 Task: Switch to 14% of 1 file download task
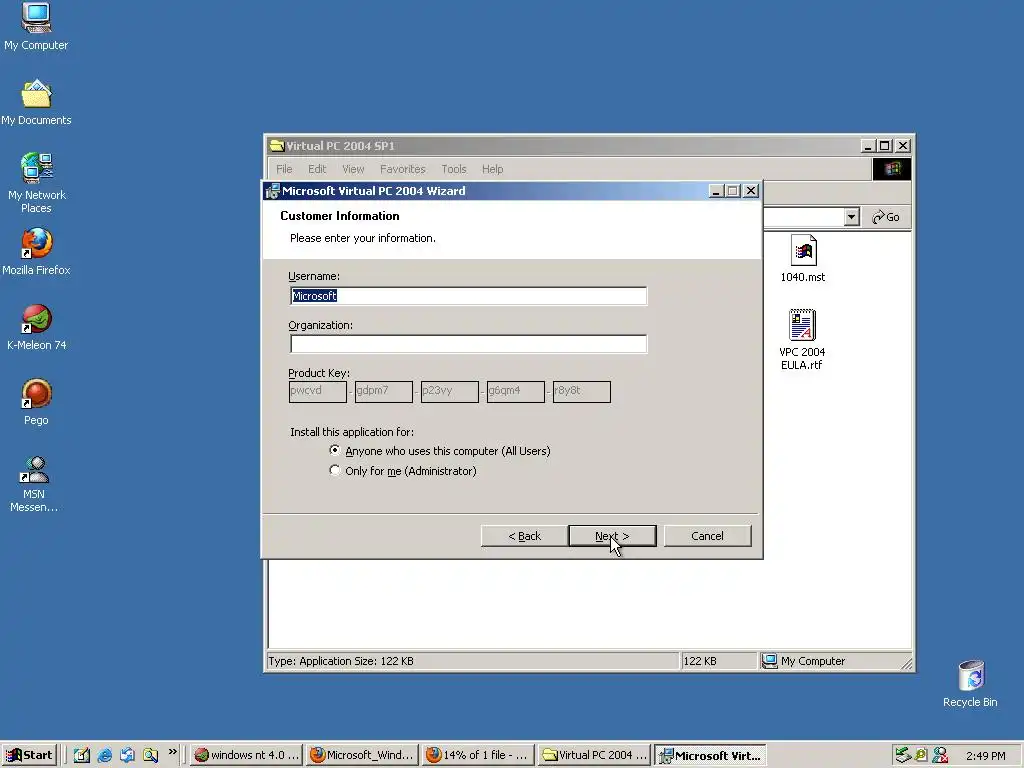click(478, 755)
